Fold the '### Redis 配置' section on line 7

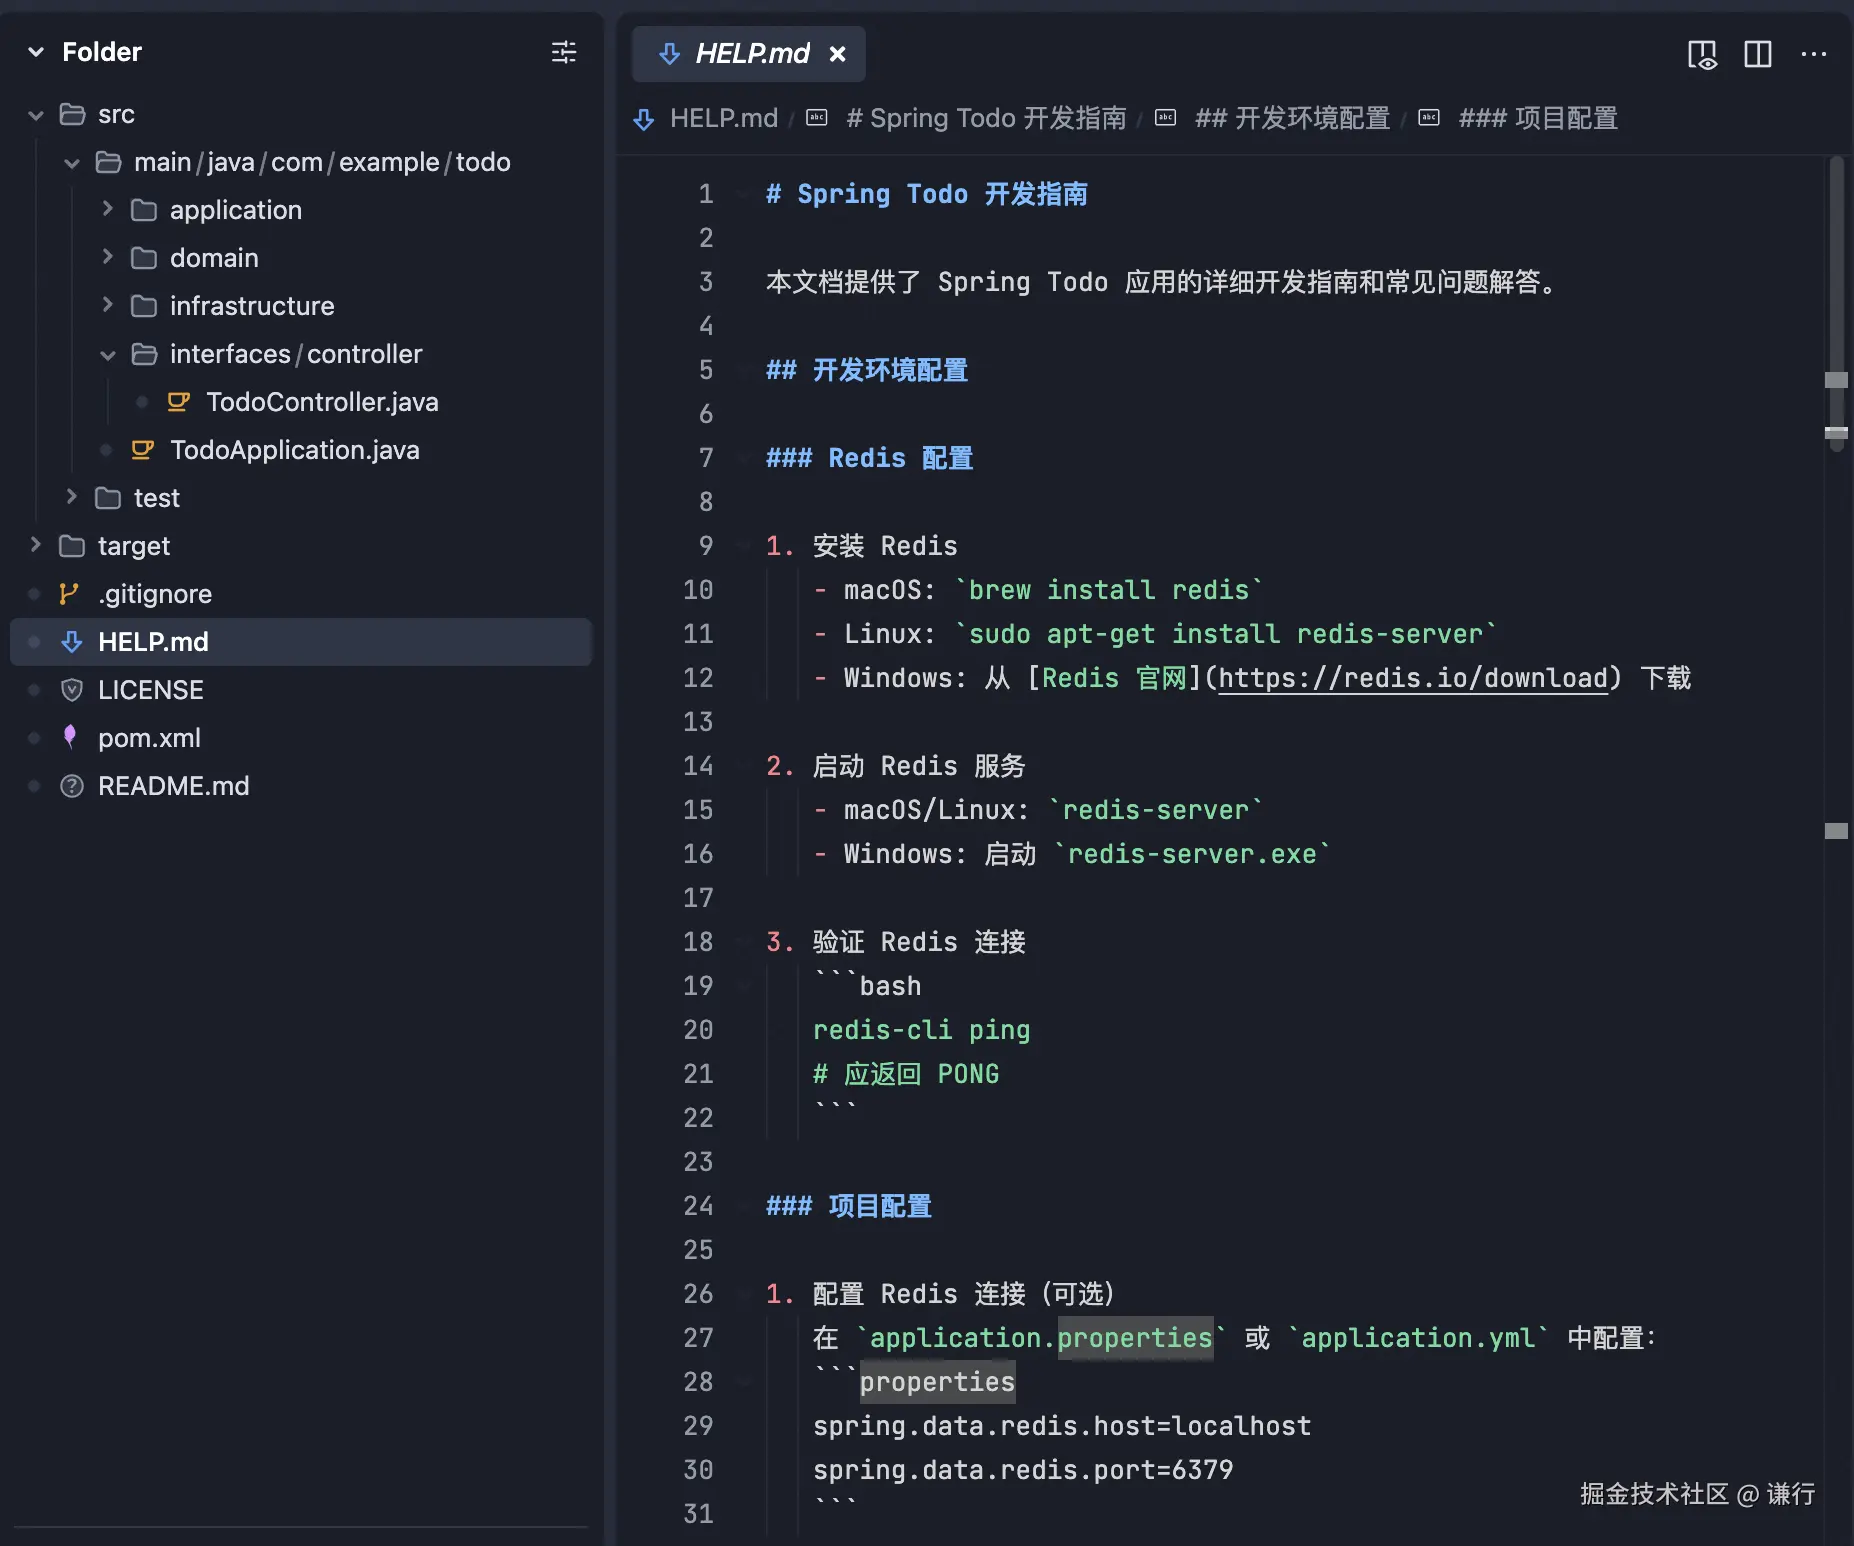(743, 458)
